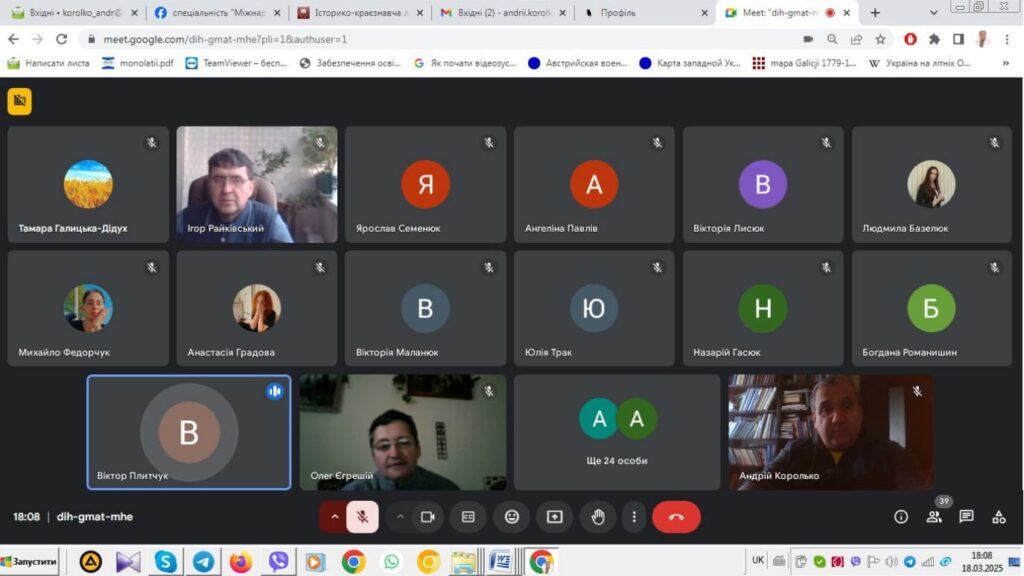Open the chat with everyone panel

point(966,517)
